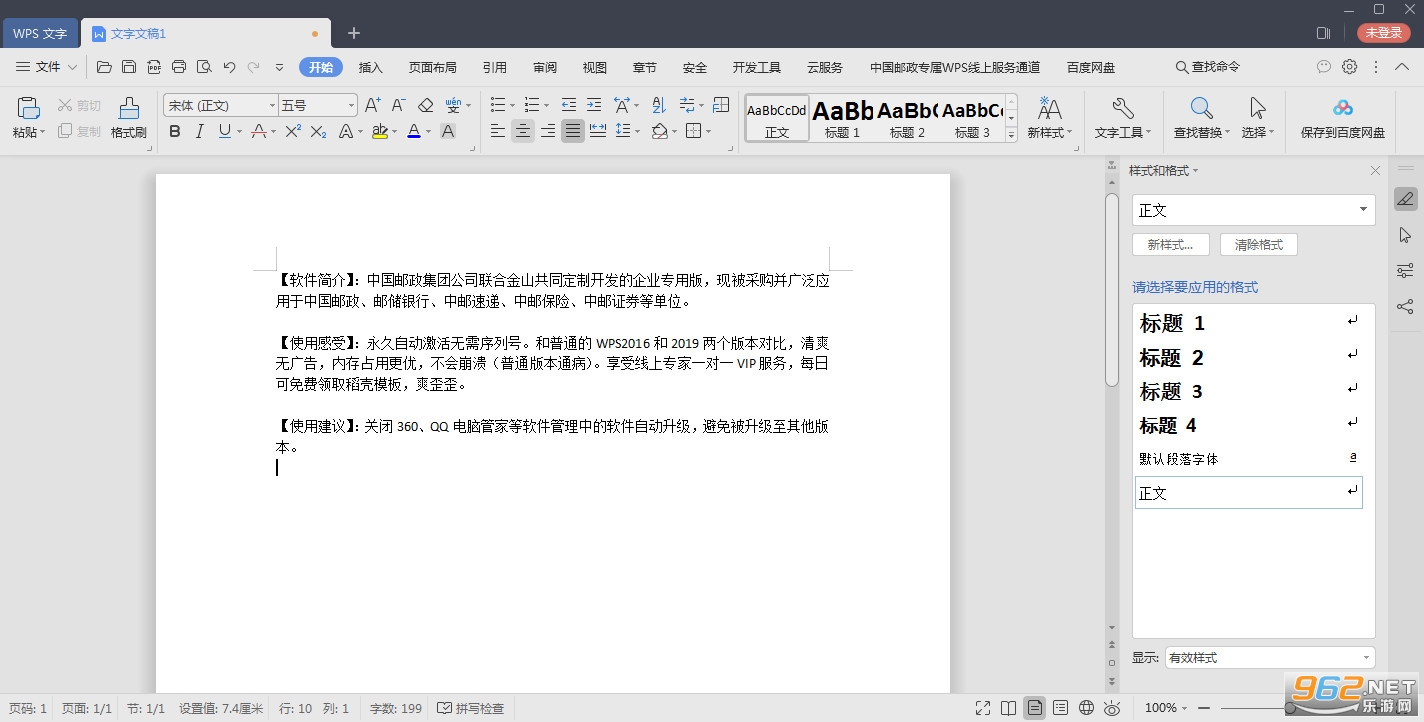Image resolution: width=1424 pixels, height=722 pixels.
Task: Open the 显示 有效样式 dropdown
Action: [x=1270, y=658]
